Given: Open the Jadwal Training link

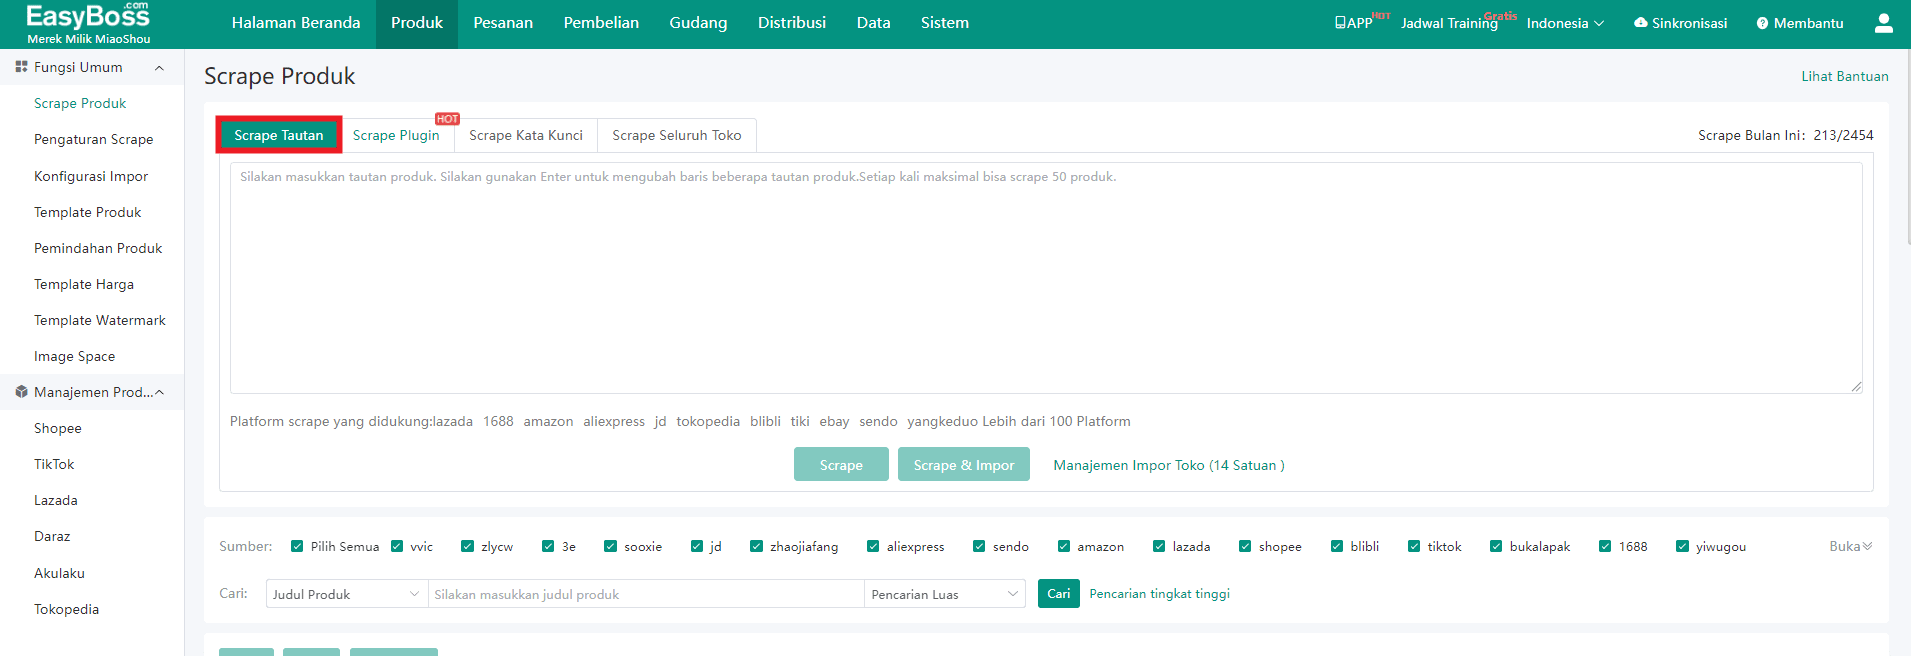Looking at the screenshot, I should 1449,23.
